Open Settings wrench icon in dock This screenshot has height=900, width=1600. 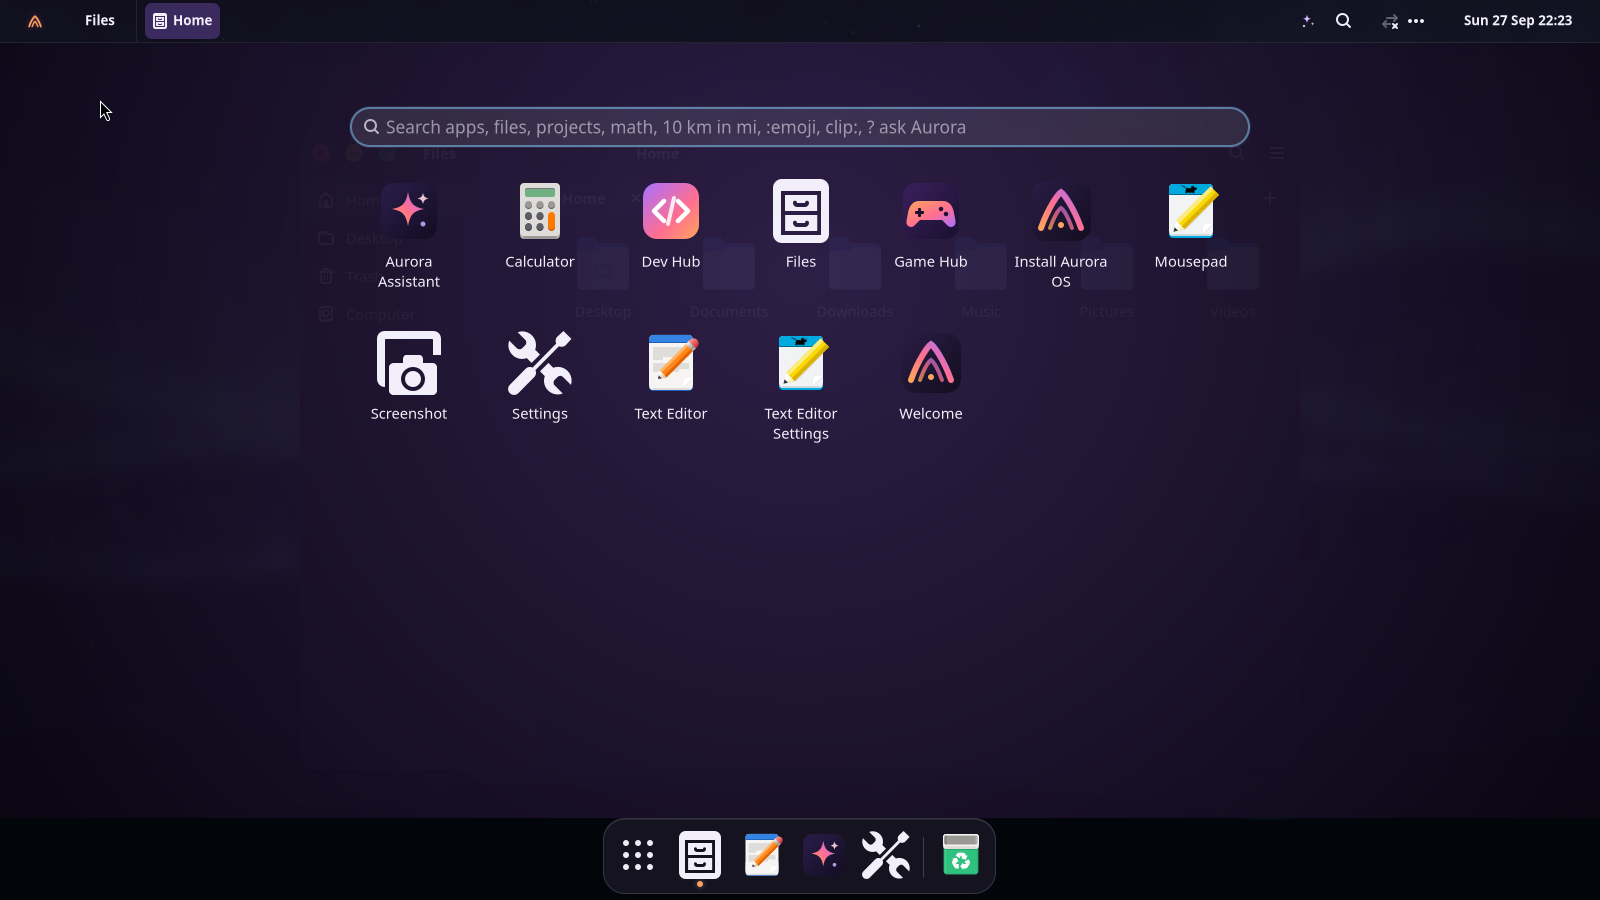[886, 855]
